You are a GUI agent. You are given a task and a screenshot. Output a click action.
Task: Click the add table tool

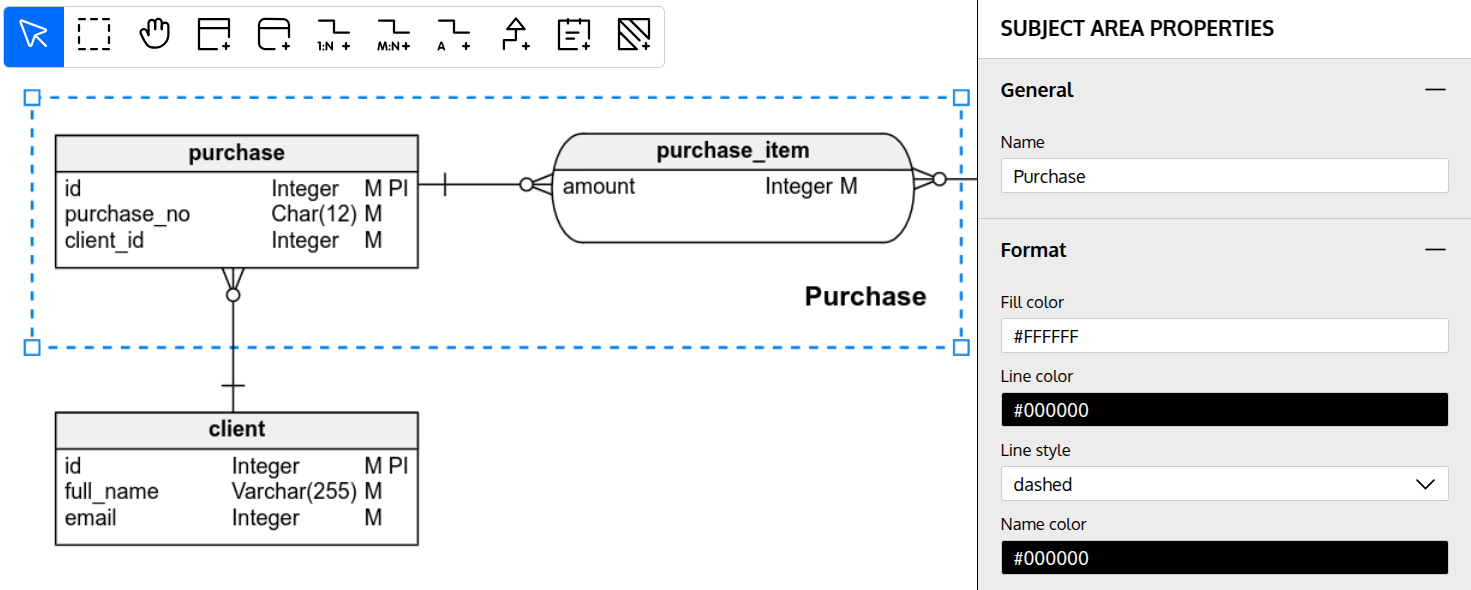coord(214,36)
